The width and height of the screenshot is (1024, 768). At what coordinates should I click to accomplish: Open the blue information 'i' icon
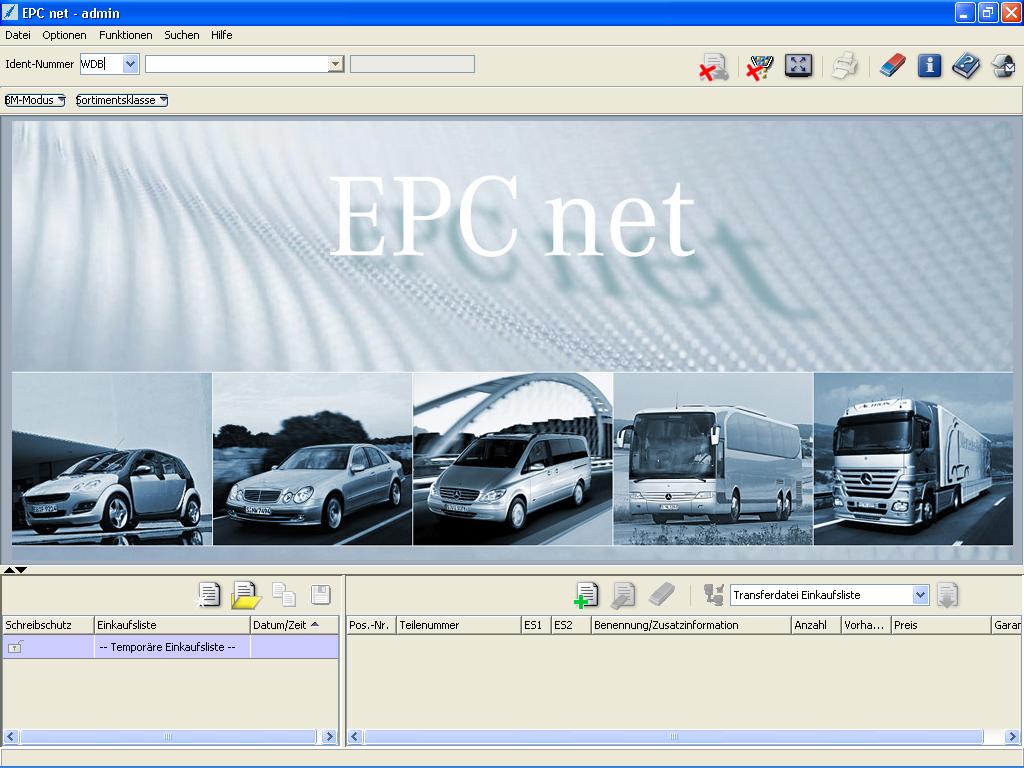tap(929, 66)
